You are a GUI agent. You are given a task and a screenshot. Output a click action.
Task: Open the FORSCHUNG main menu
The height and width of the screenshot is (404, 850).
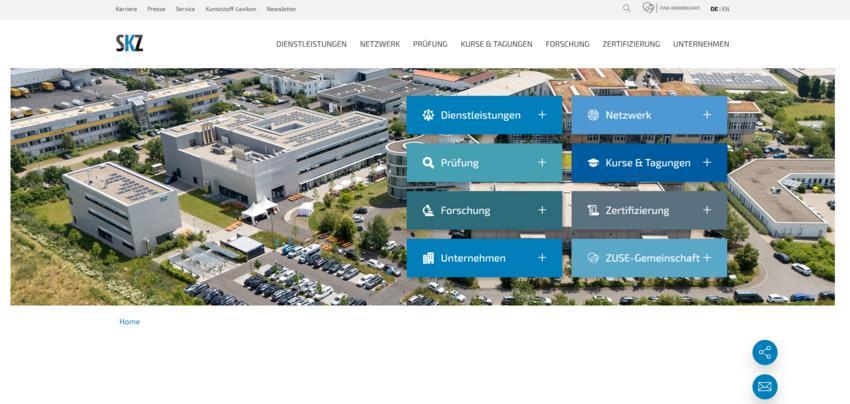tap(567, 44)
